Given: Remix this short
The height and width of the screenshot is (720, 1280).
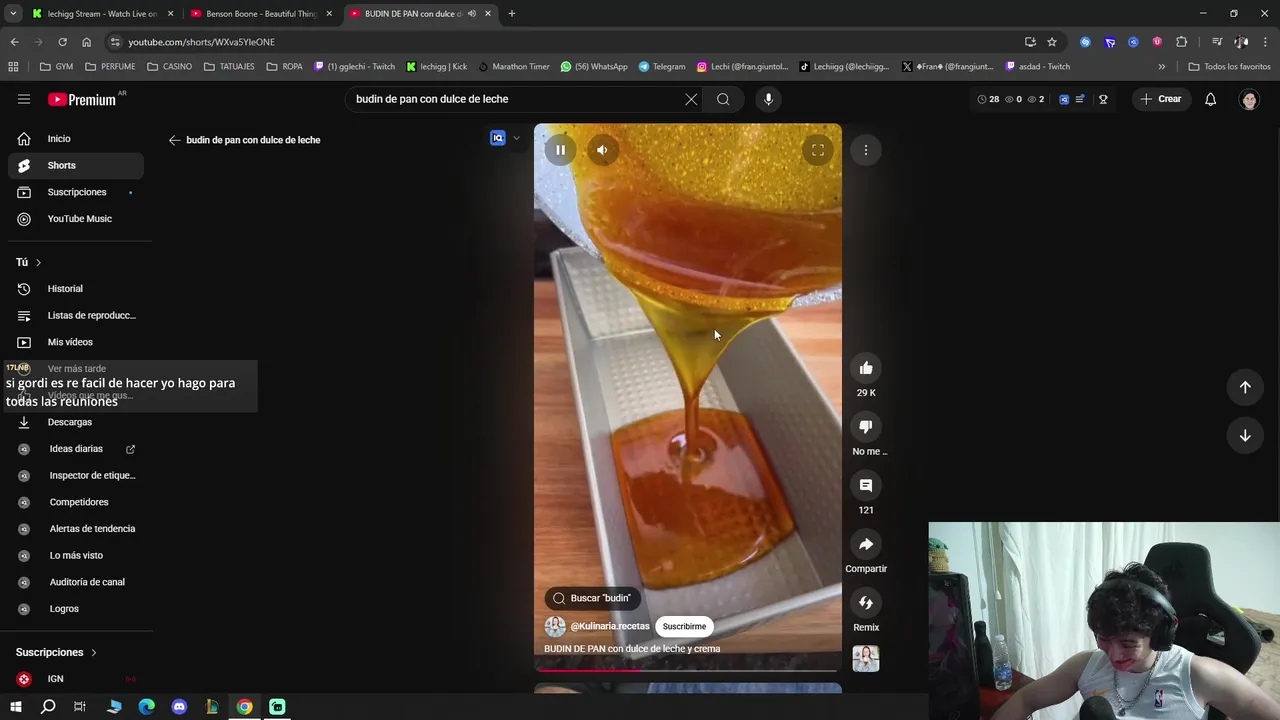Looking at the screenshot, I should 866,602.
